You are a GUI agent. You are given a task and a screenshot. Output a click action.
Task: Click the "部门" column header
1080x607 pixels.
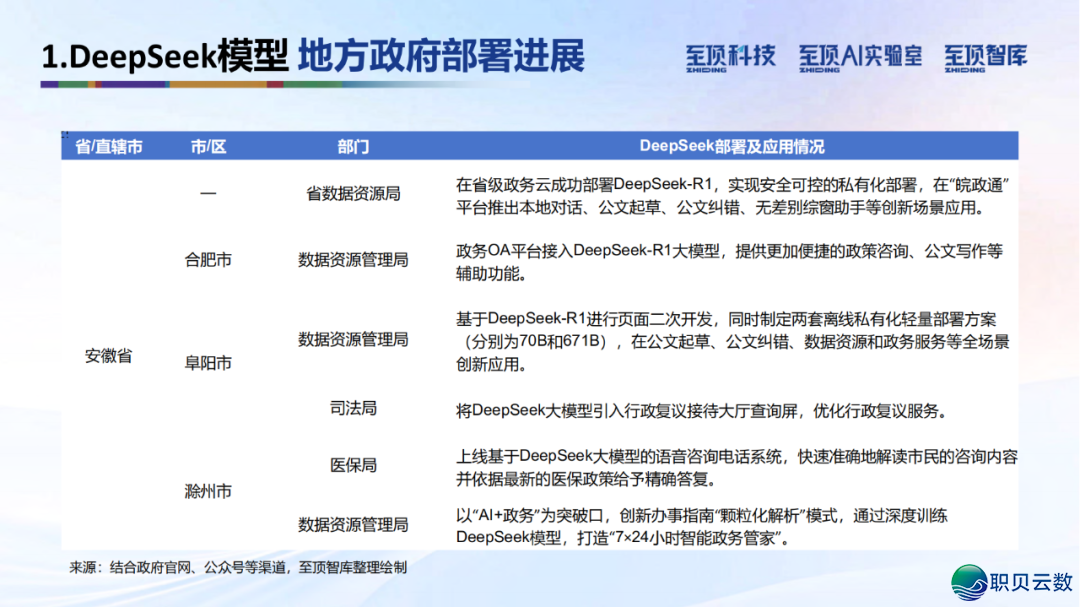[x=353, y=147]
